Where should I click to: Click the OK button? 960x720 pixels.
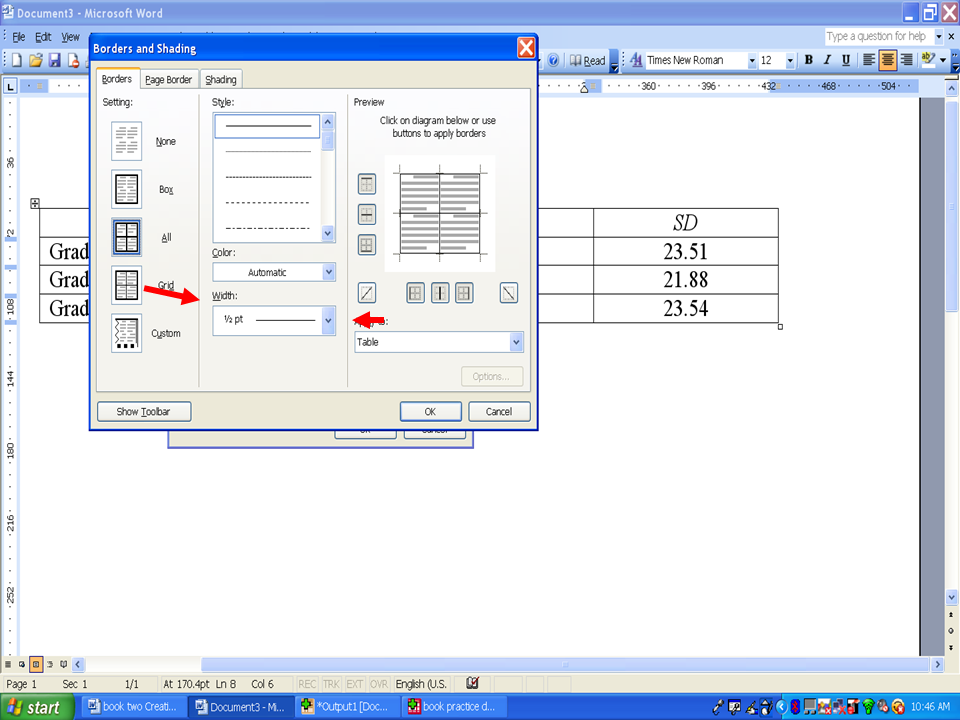coord(430,411)
